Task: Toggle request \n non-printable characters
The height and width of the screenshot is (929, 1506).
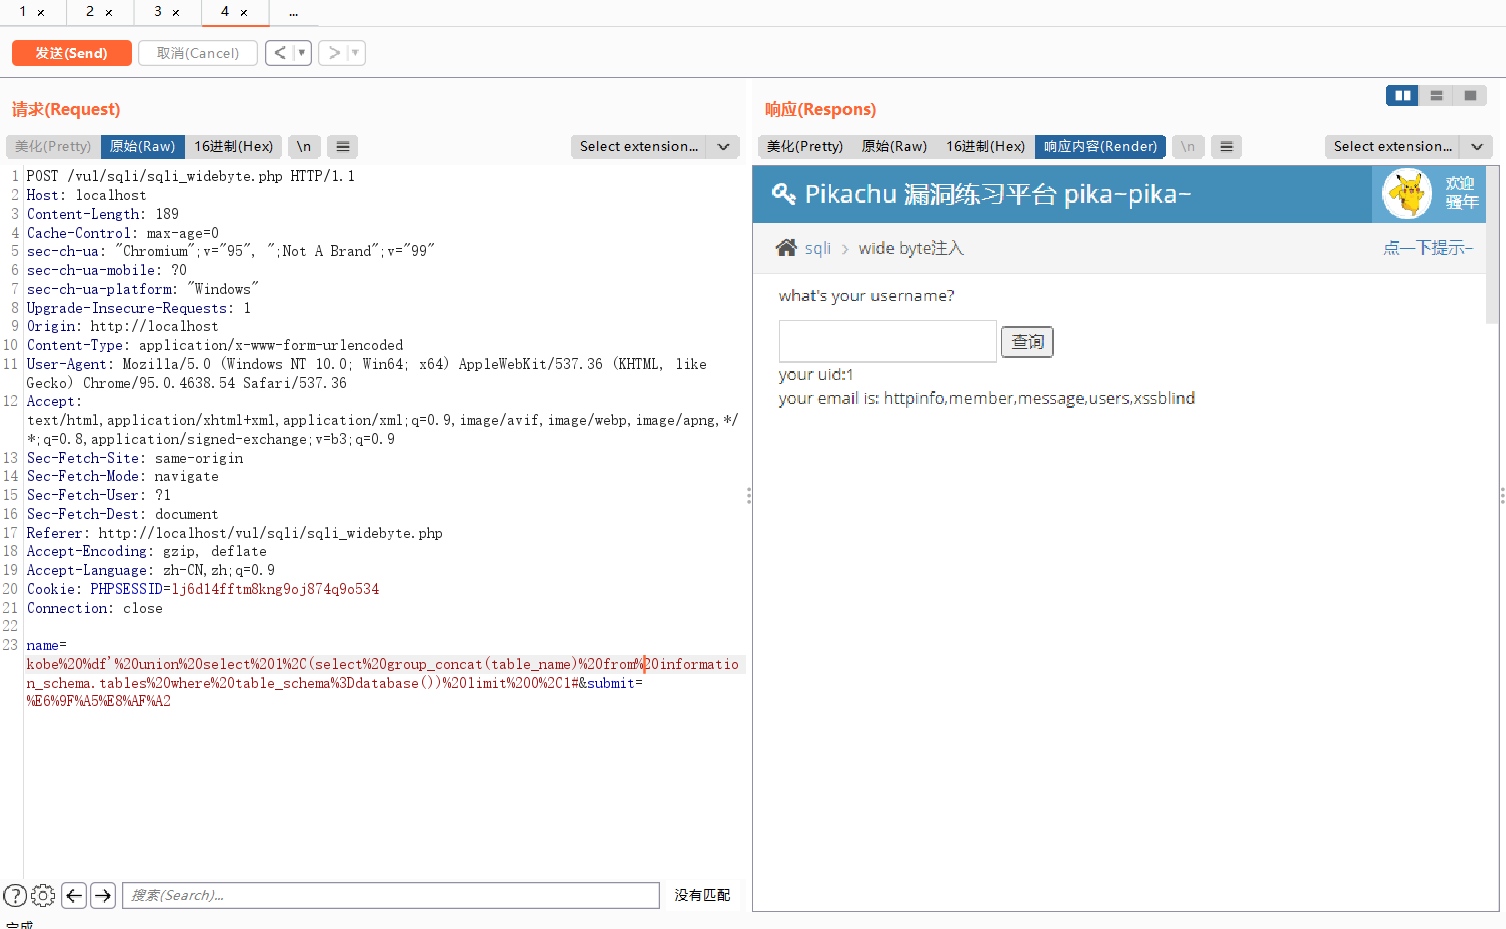Action: 304,146
